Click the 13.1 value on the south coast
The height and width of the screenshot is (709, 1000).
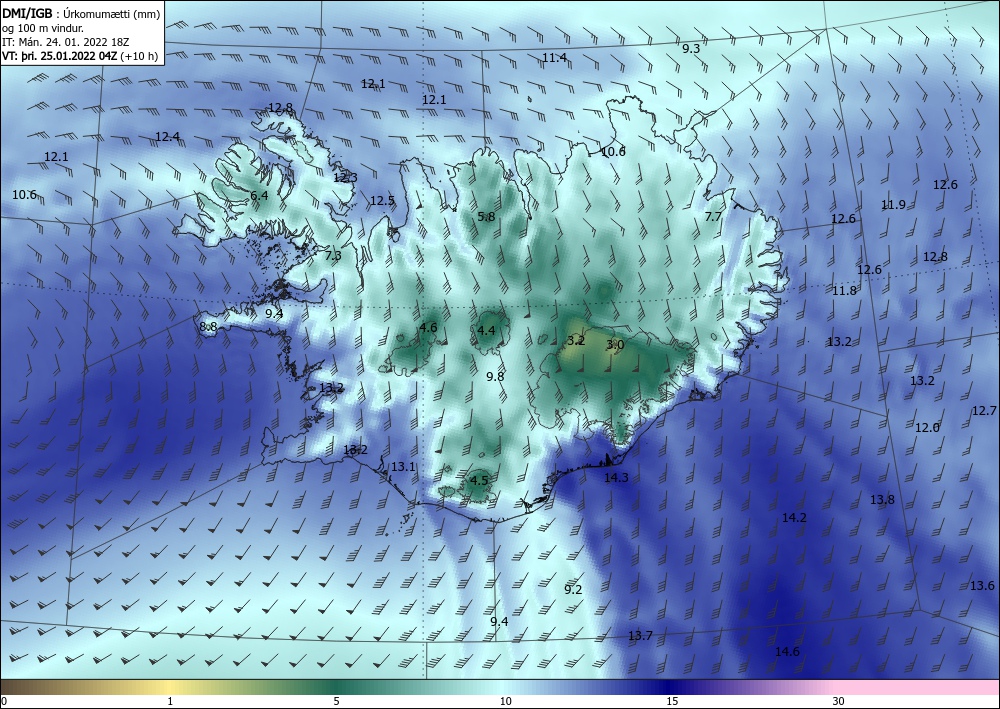tap(402, 467)
